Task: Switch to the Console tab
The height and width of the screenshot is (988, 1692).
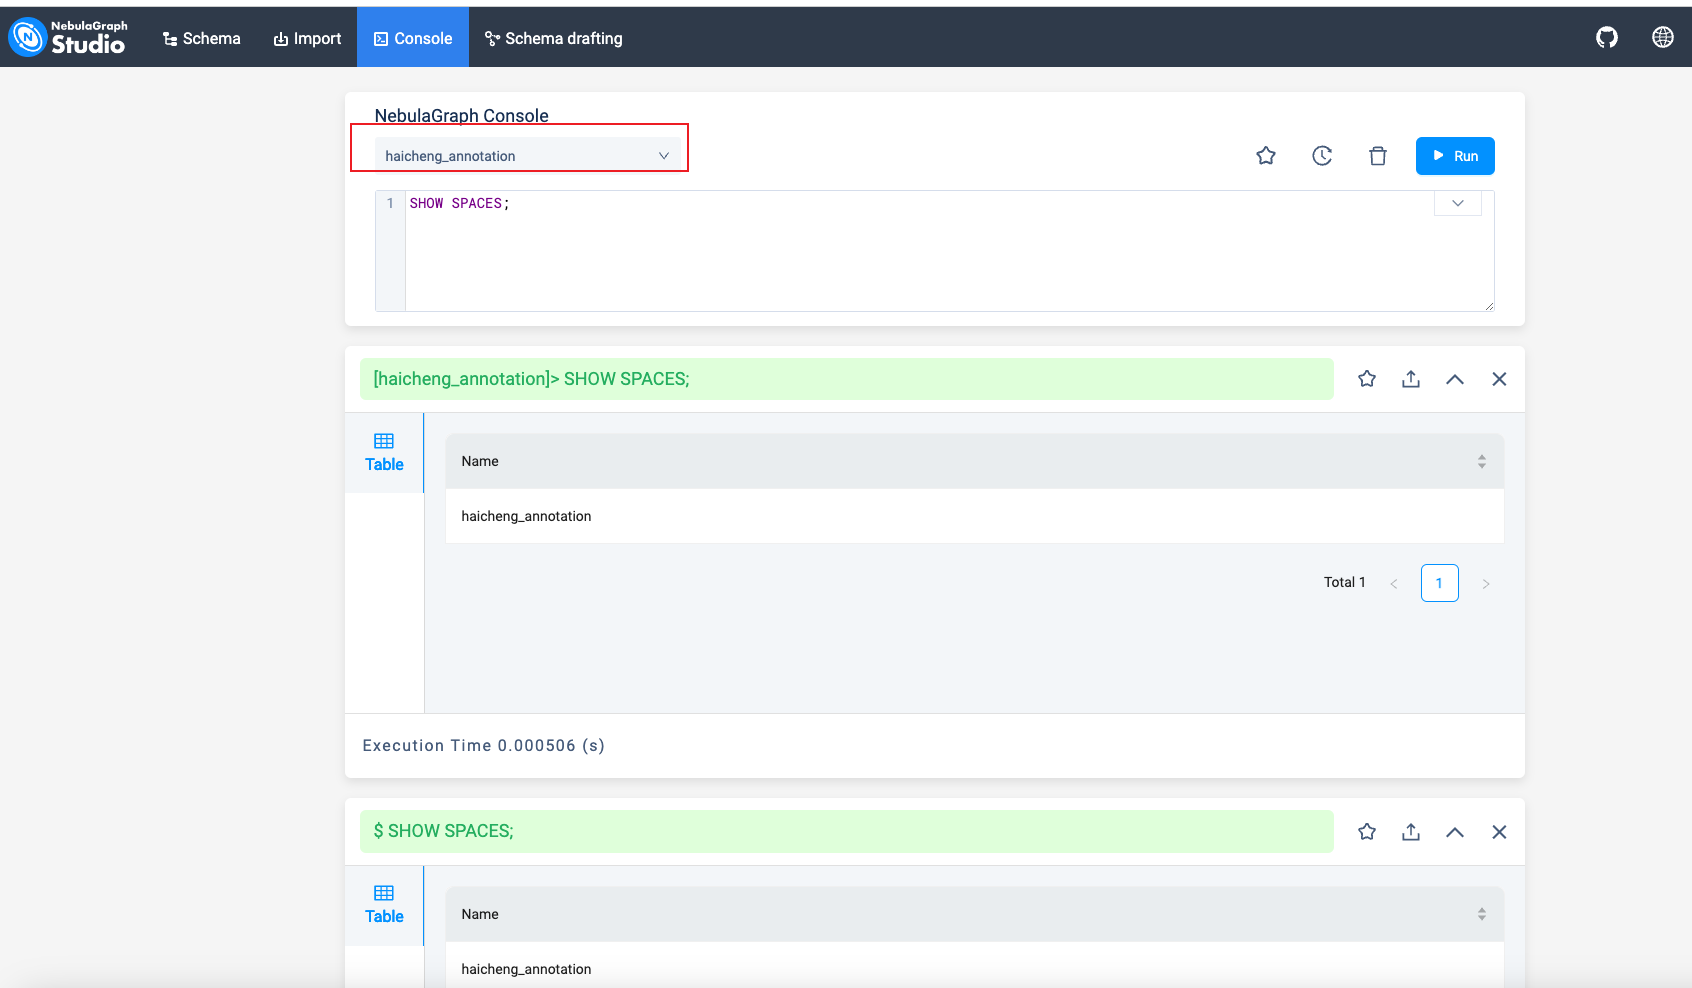Action: [413, 38]
